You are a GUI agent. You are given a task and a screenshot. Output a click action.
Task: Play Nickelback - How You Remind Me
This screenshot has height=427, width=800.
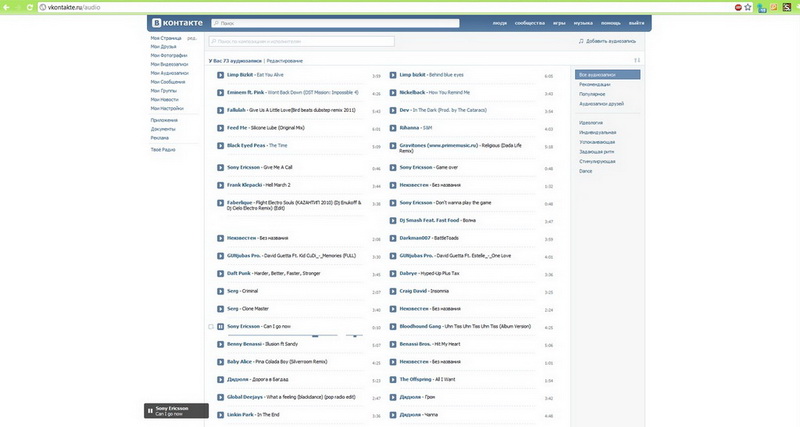(393, 93)
